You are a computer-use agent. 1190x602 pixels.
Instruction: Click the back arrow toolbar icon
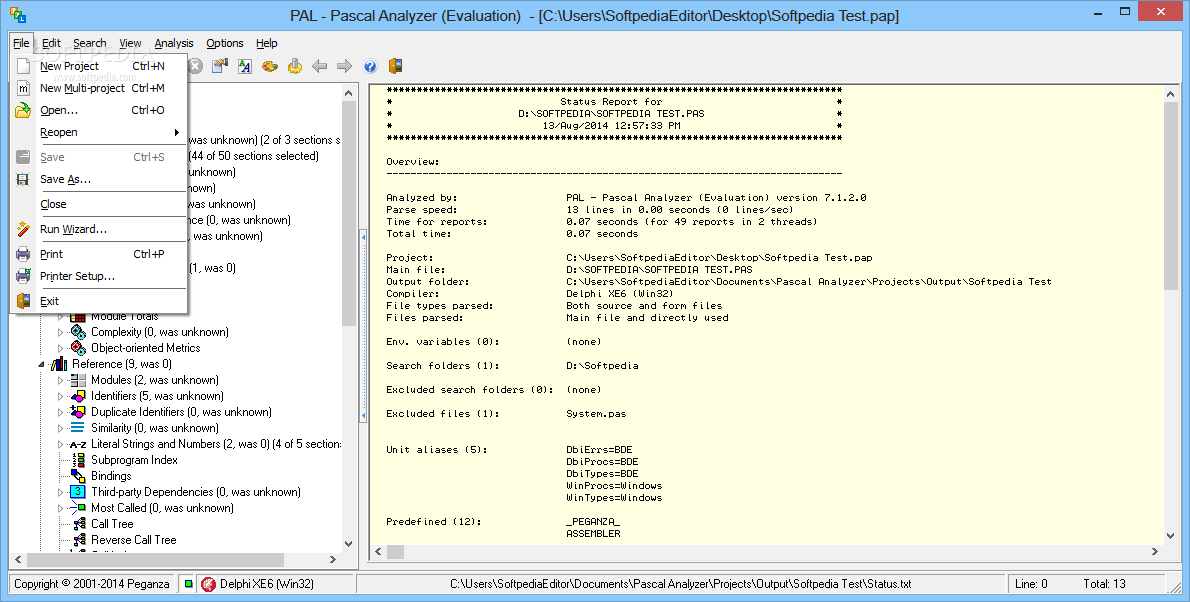(320, 66)
